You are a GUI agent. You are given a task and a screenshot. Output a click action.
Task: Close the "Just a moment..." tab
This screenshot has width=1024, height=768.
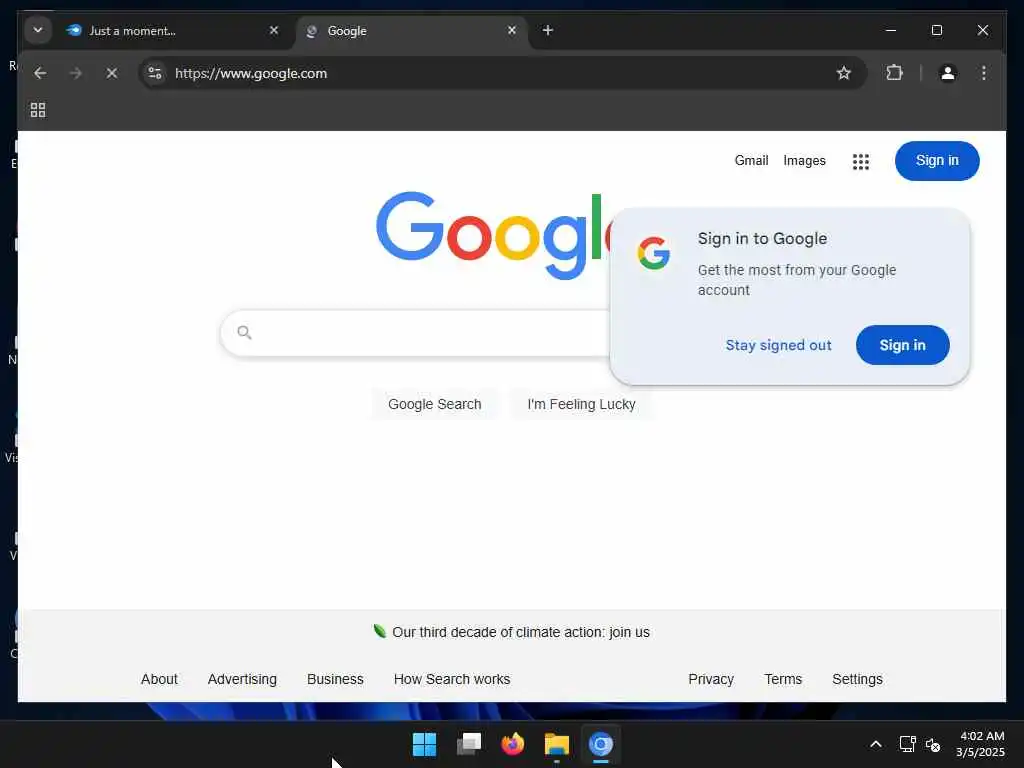point(274,30)
